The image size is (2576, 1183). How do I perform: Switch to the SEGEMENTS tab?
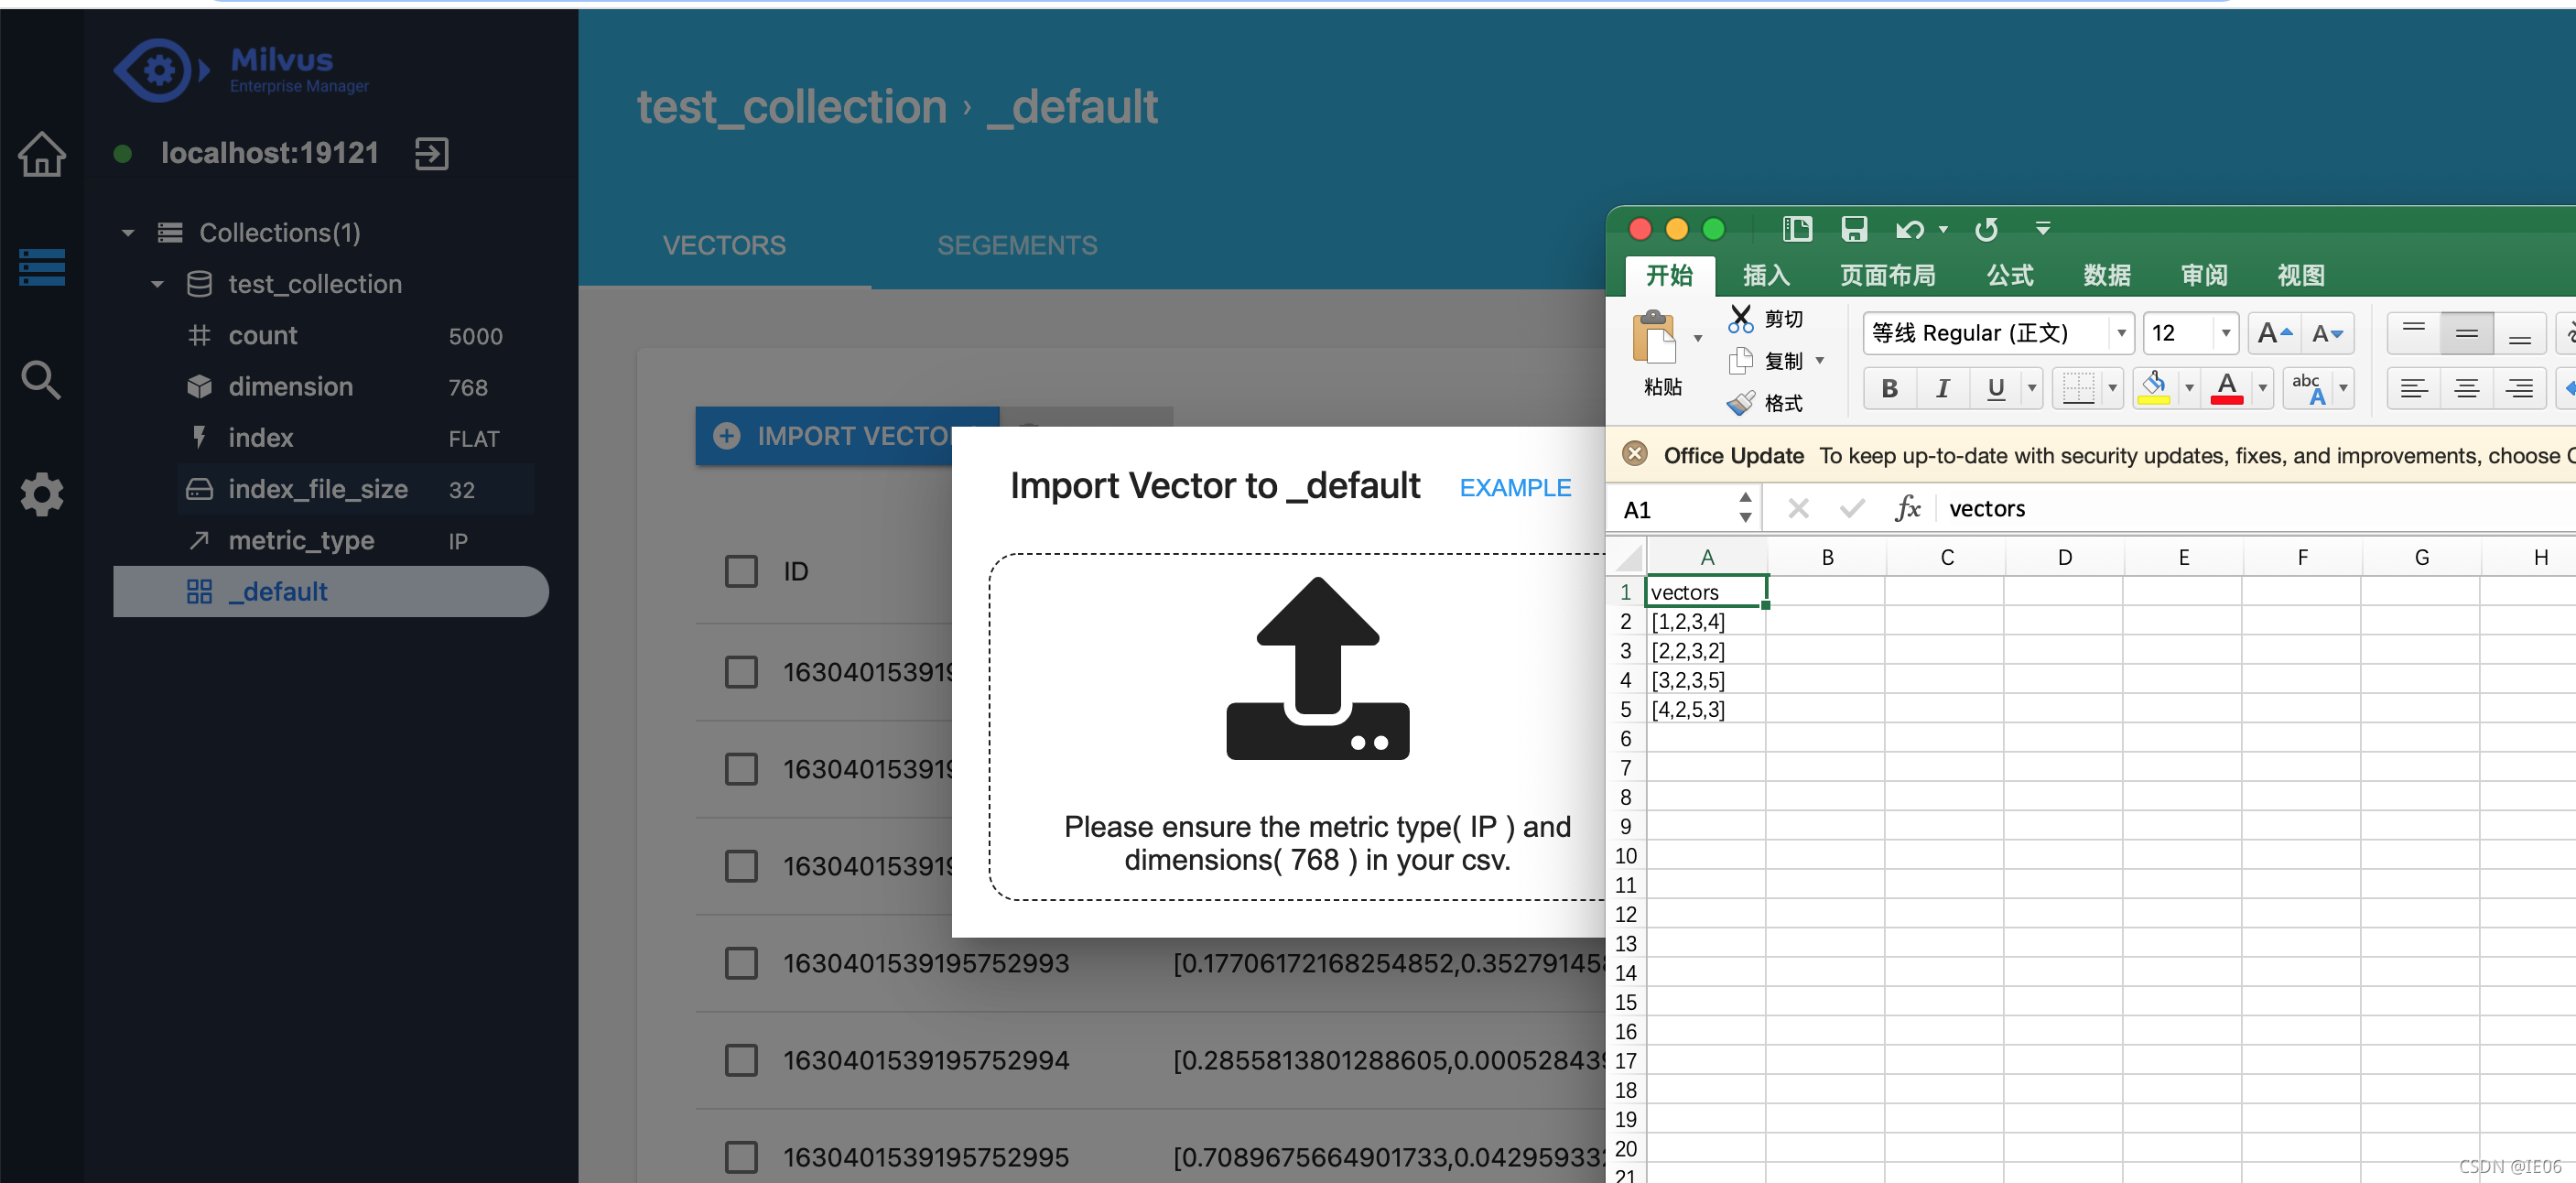pyautogui.click(x=1017, y=245)
